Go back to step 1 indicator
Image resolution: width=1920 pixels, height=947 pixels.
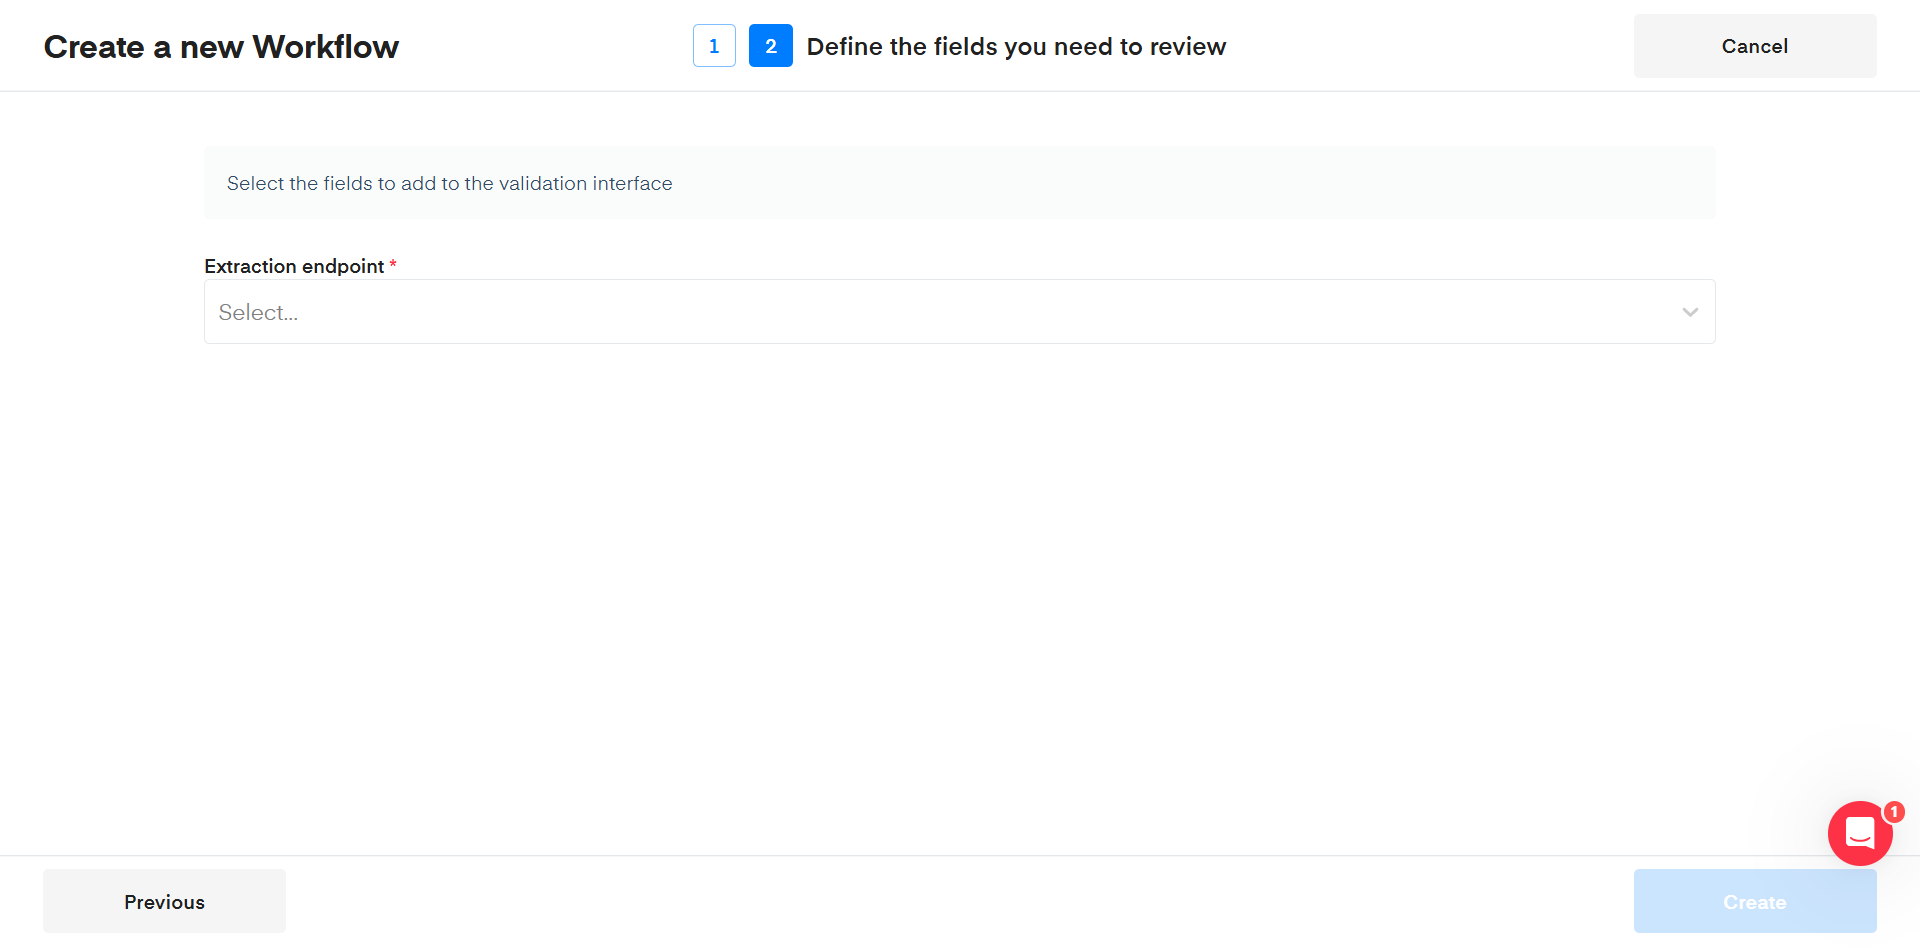714,46
